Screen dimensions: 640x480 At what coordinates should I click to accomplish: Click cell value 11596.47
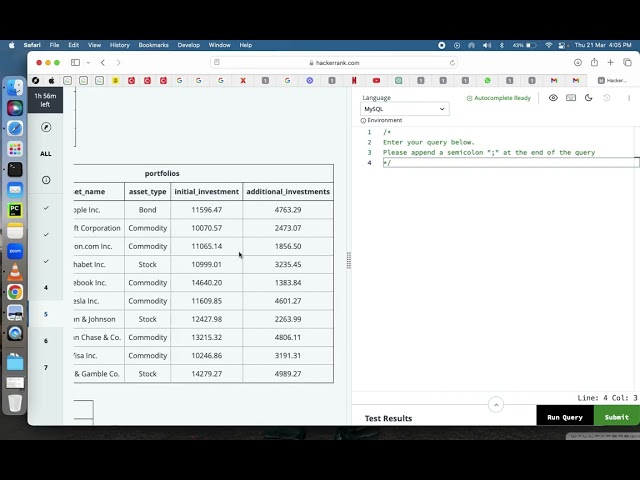click(x=207, y=210)
